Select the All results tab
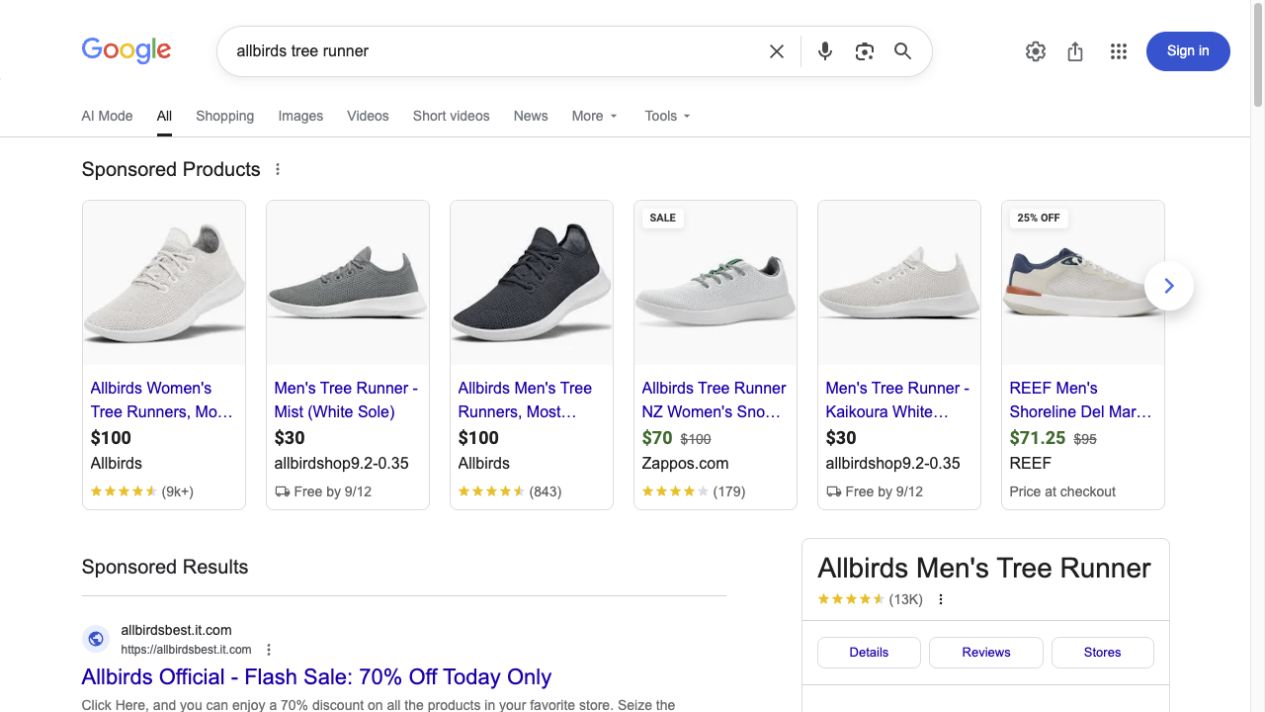 click(x=164, y=116)
